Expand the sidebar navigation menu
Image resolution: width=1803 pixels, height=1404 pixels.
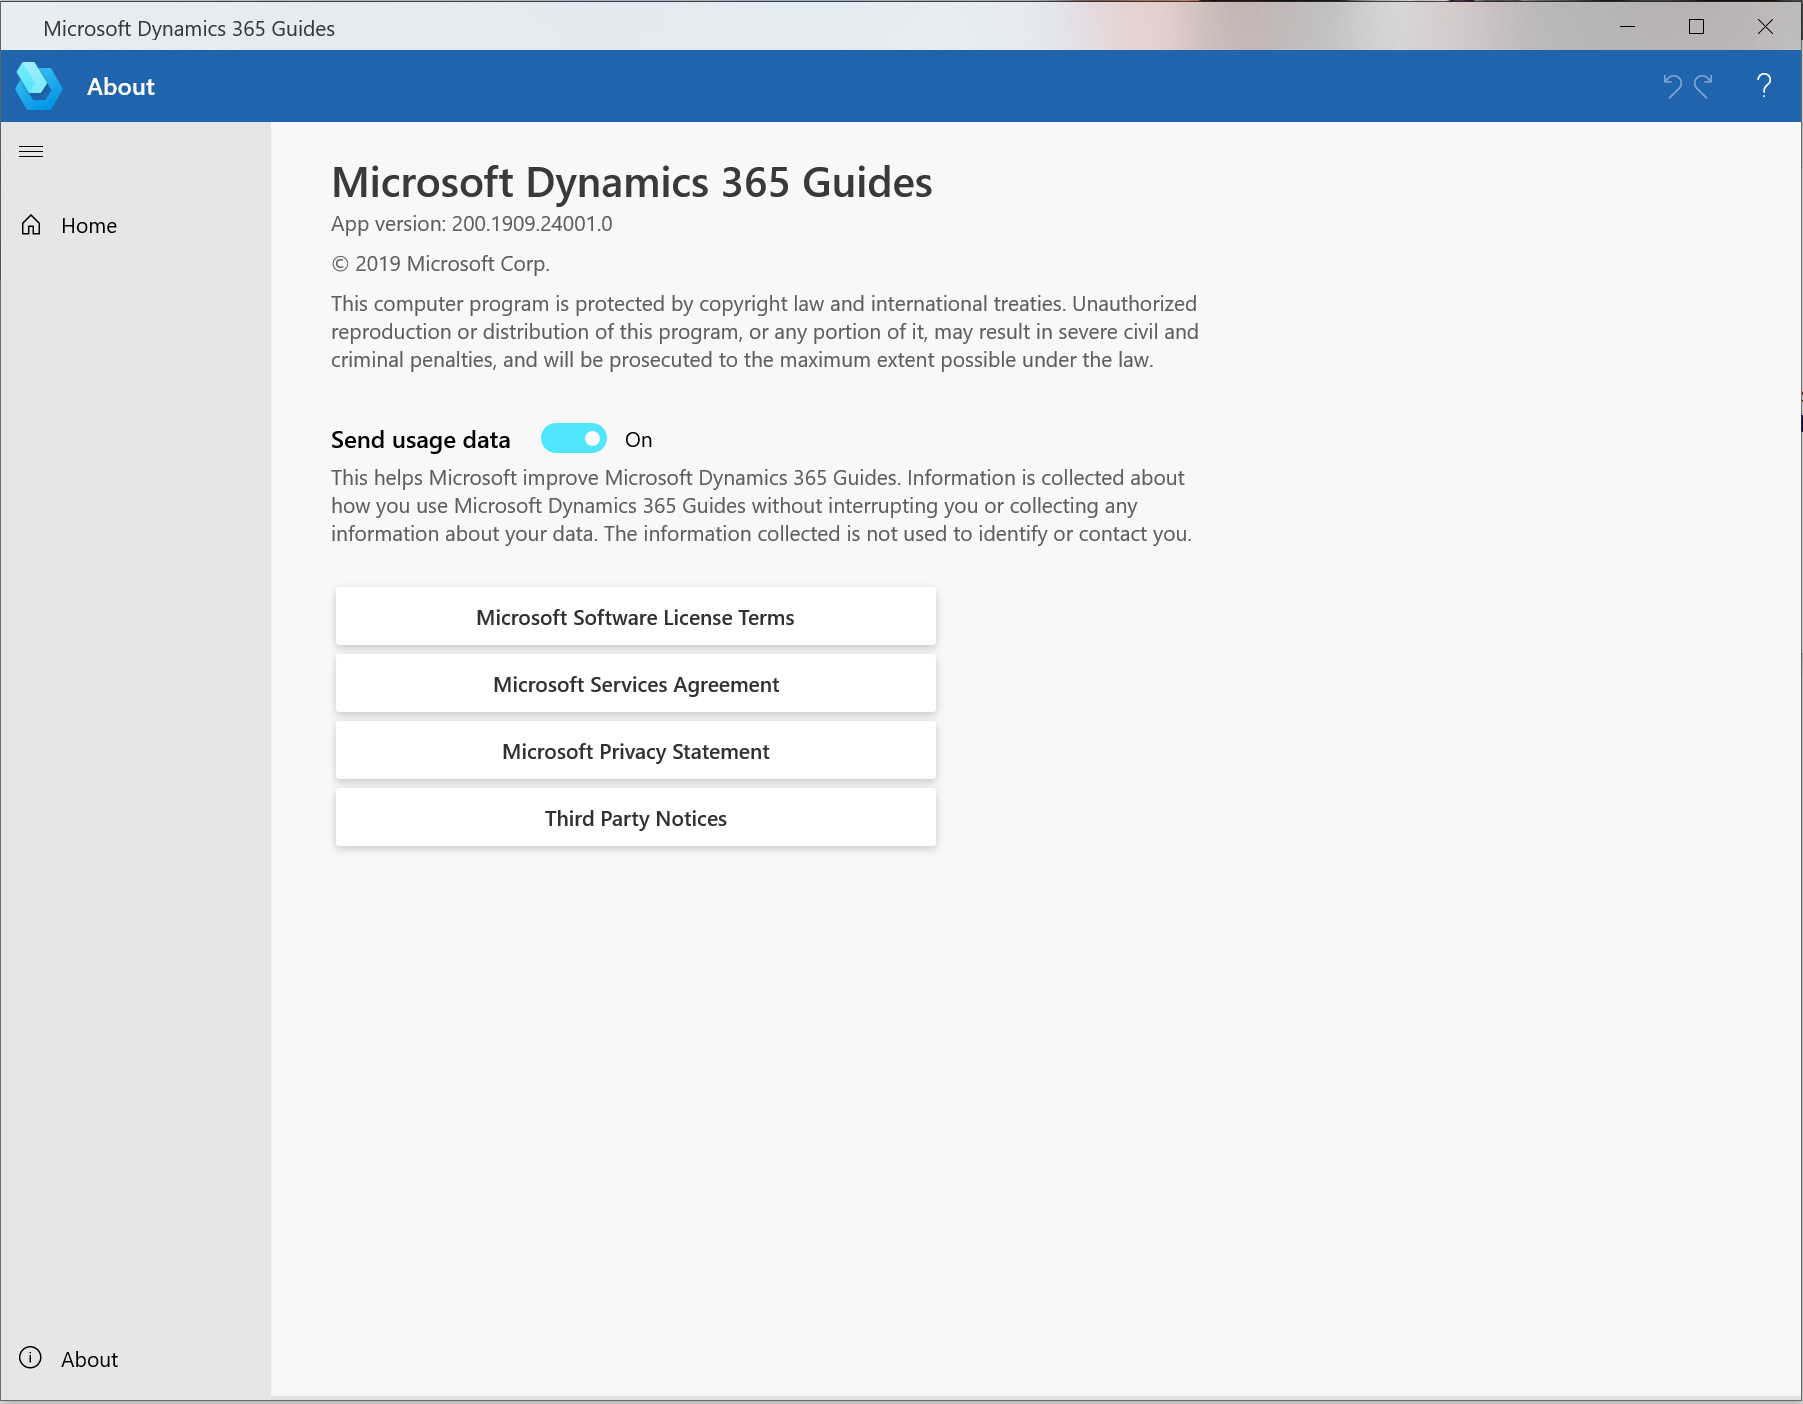[31, 151]
